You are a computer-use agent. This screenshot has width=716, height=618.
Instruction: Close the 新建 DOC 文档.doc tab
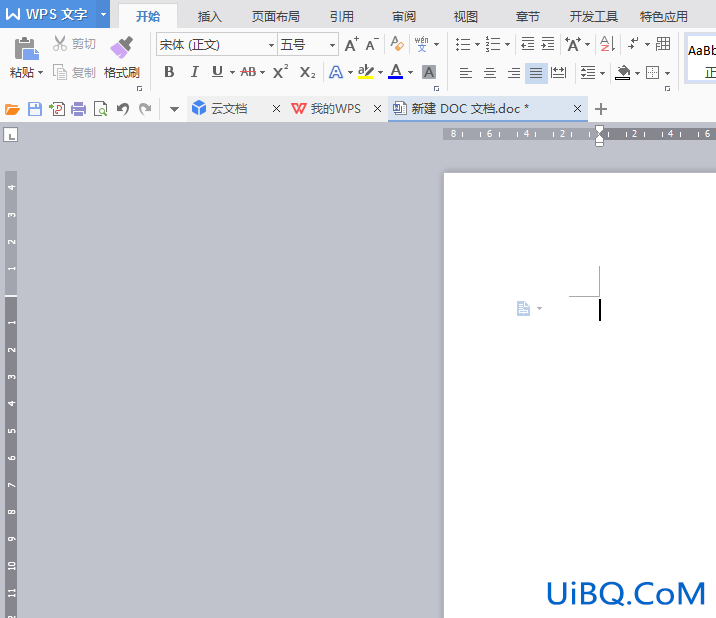point(577,109)
